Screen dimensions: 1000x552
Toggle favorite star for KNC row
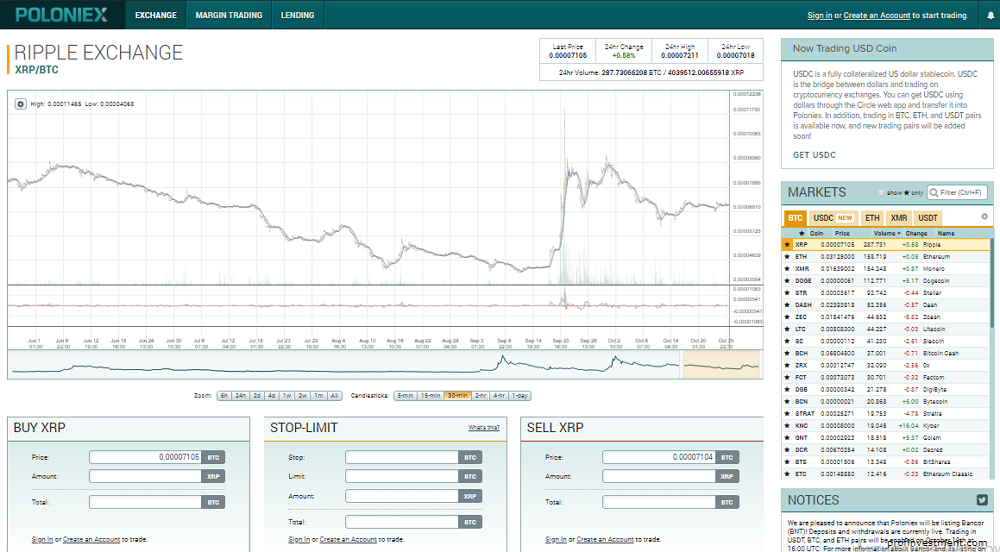pos(787,426)
